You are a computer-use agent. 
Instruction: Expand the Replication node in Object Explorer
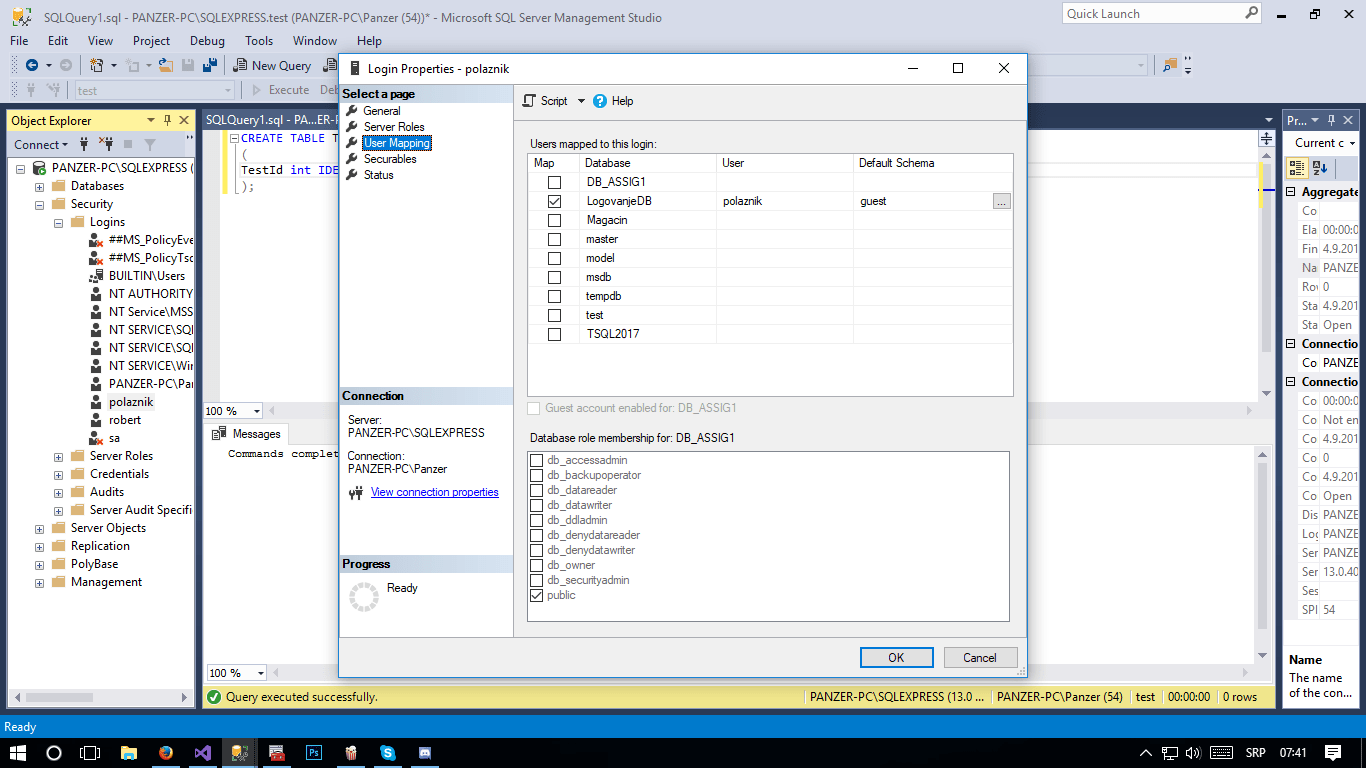pos(39,546)
